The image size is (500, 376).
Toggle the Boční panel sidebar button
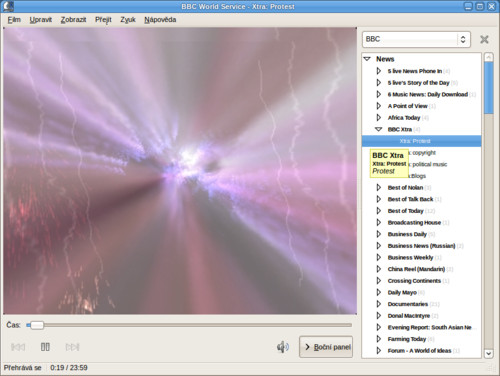tap(326, 347)
